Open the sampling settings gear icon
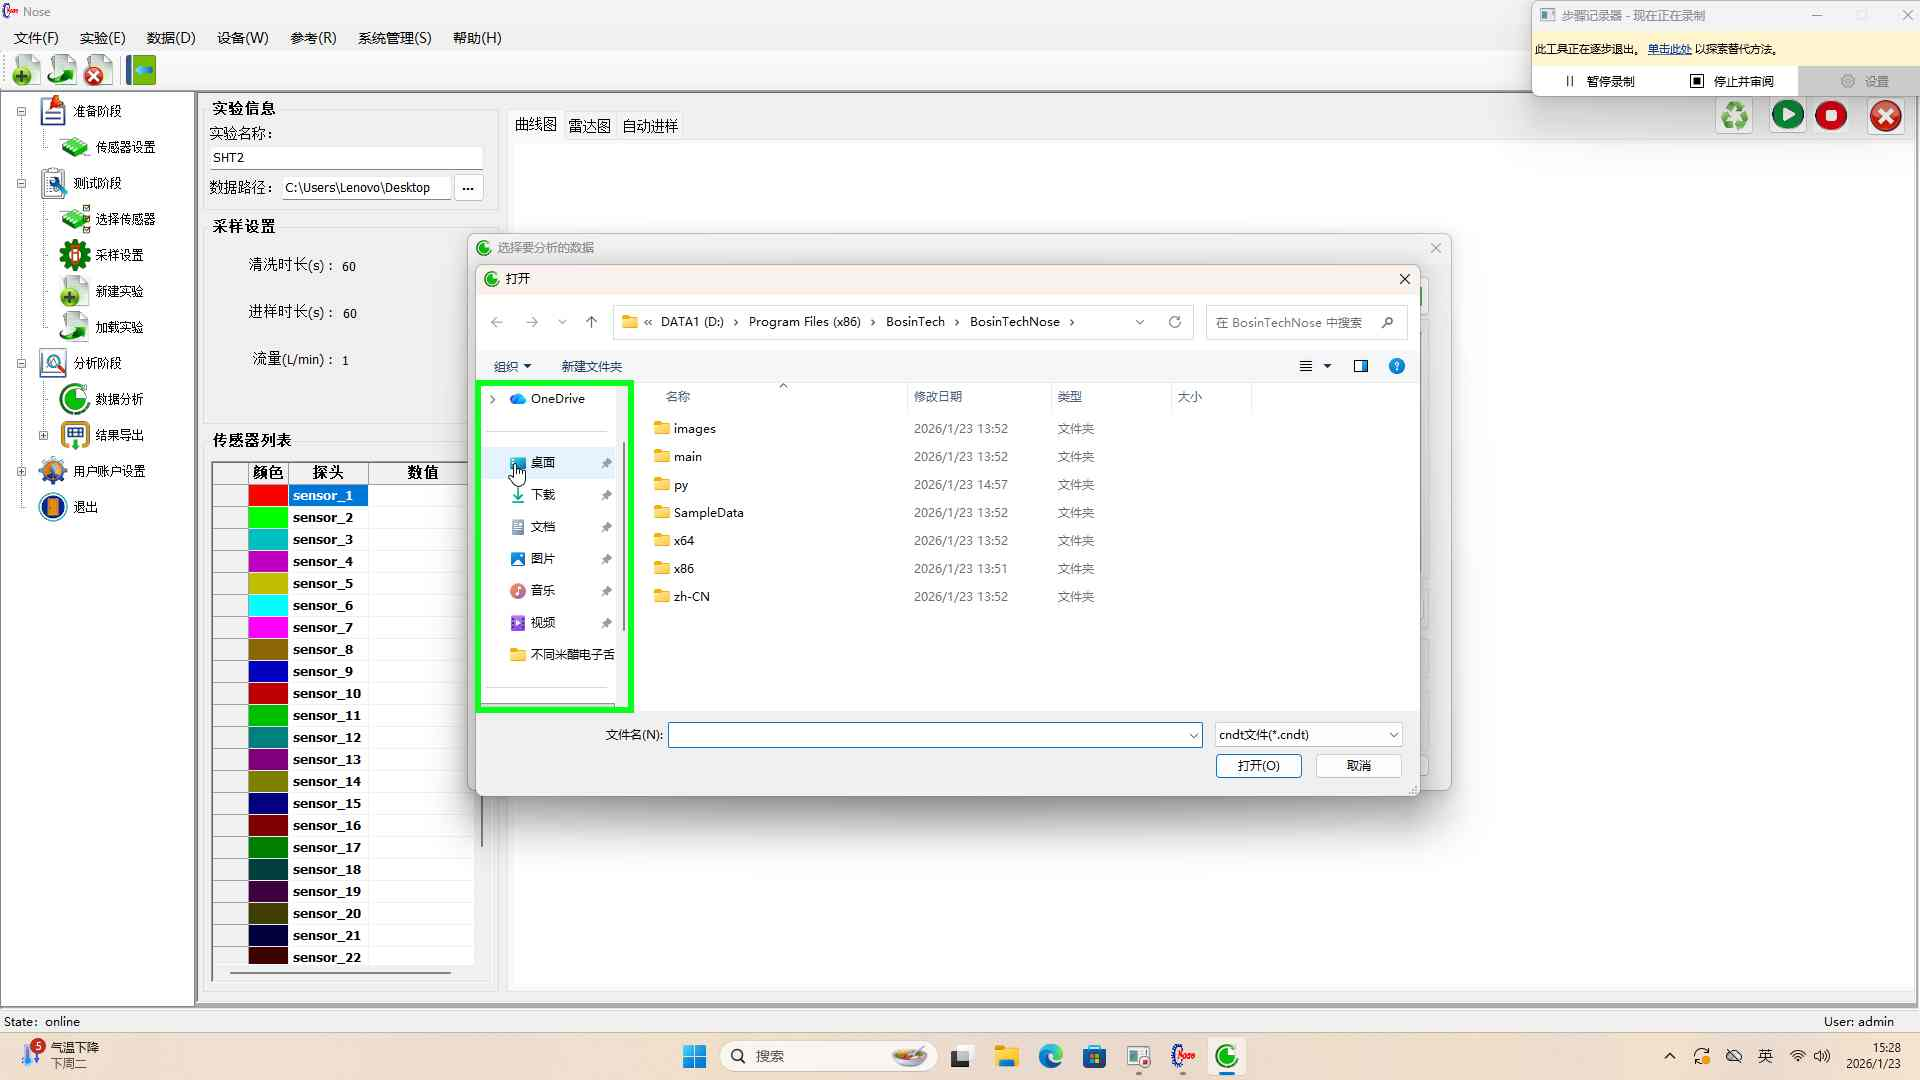 point(75,255)
